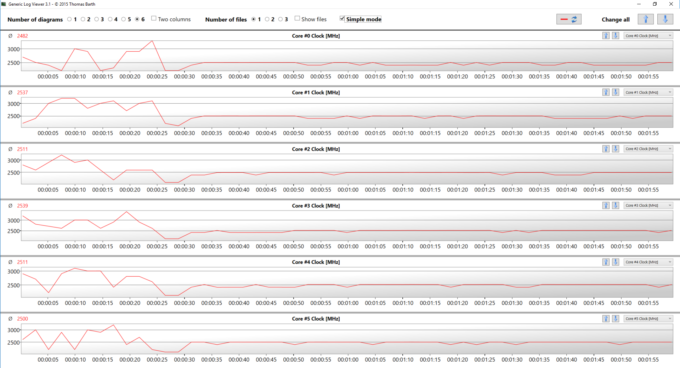Image resolution: width=680 pixels, height=368 pixels.
Task: Click down arrow for Core #1 Clock diagram
Action: [615, 92]
